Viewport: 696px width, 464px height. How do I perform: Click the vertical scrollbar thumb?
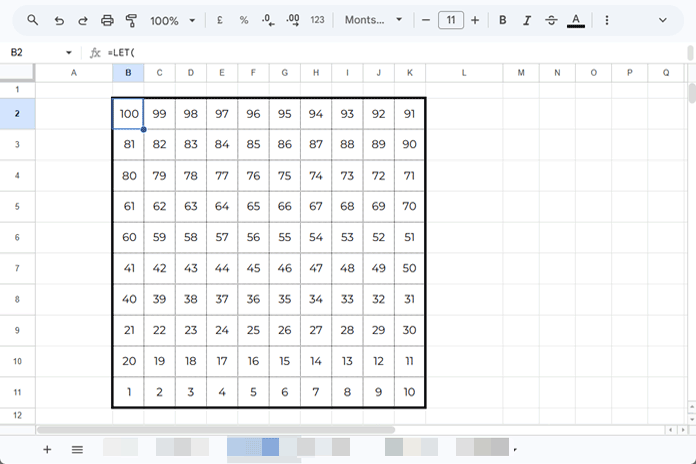click(692, 93)
